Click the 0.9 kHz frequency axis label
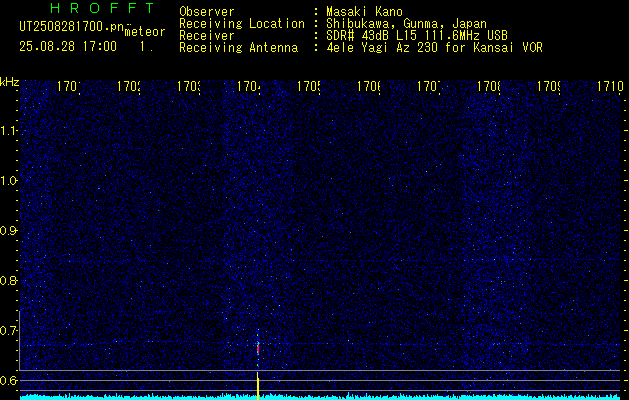The width and height of the screenshot is (629, 400). (9, 231)
